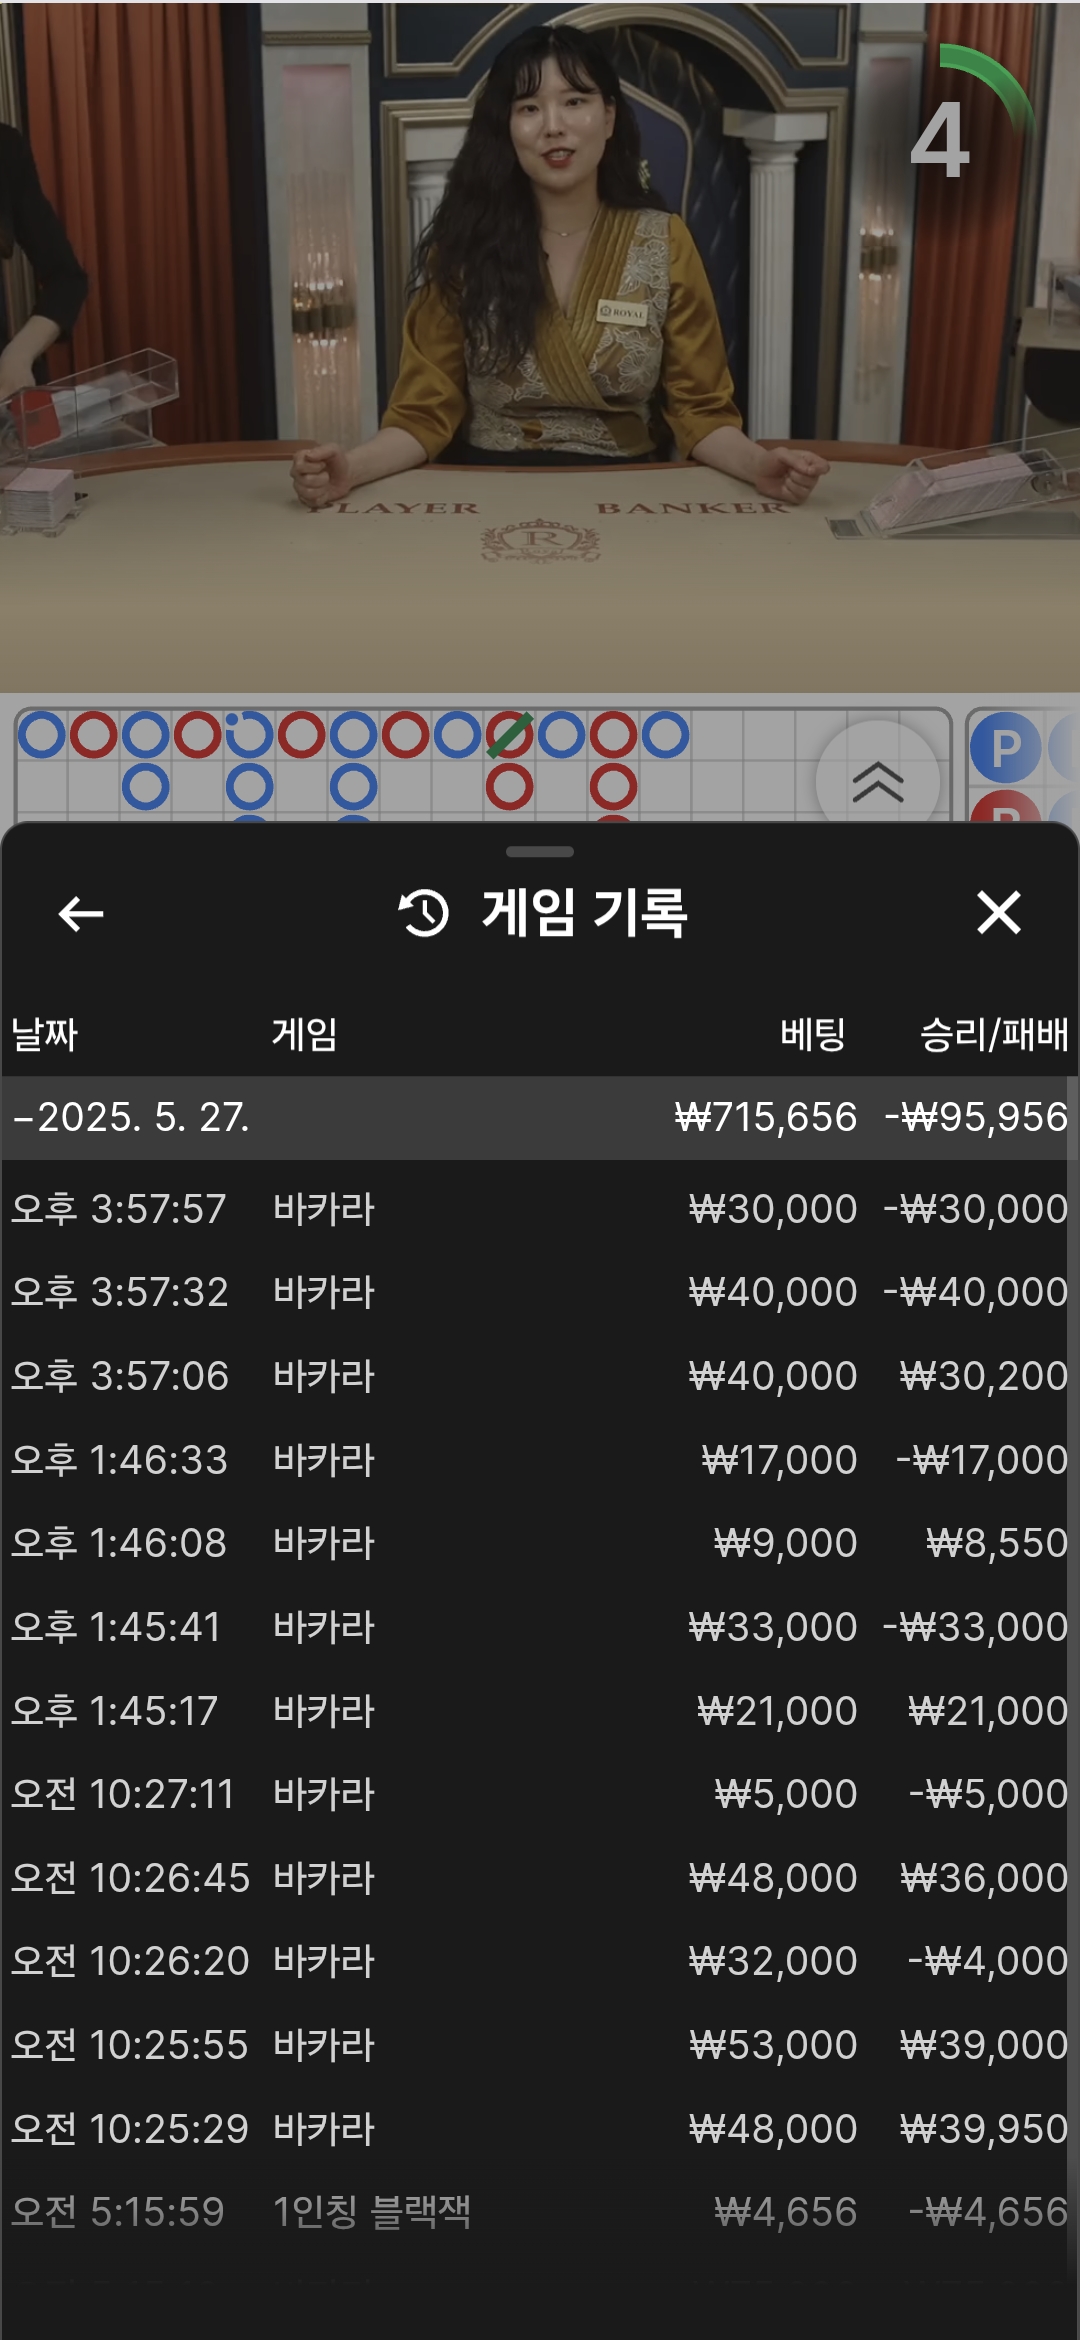Expand the roadmap with double chevron
1080x2340 pixels.
tap(877, 780)
